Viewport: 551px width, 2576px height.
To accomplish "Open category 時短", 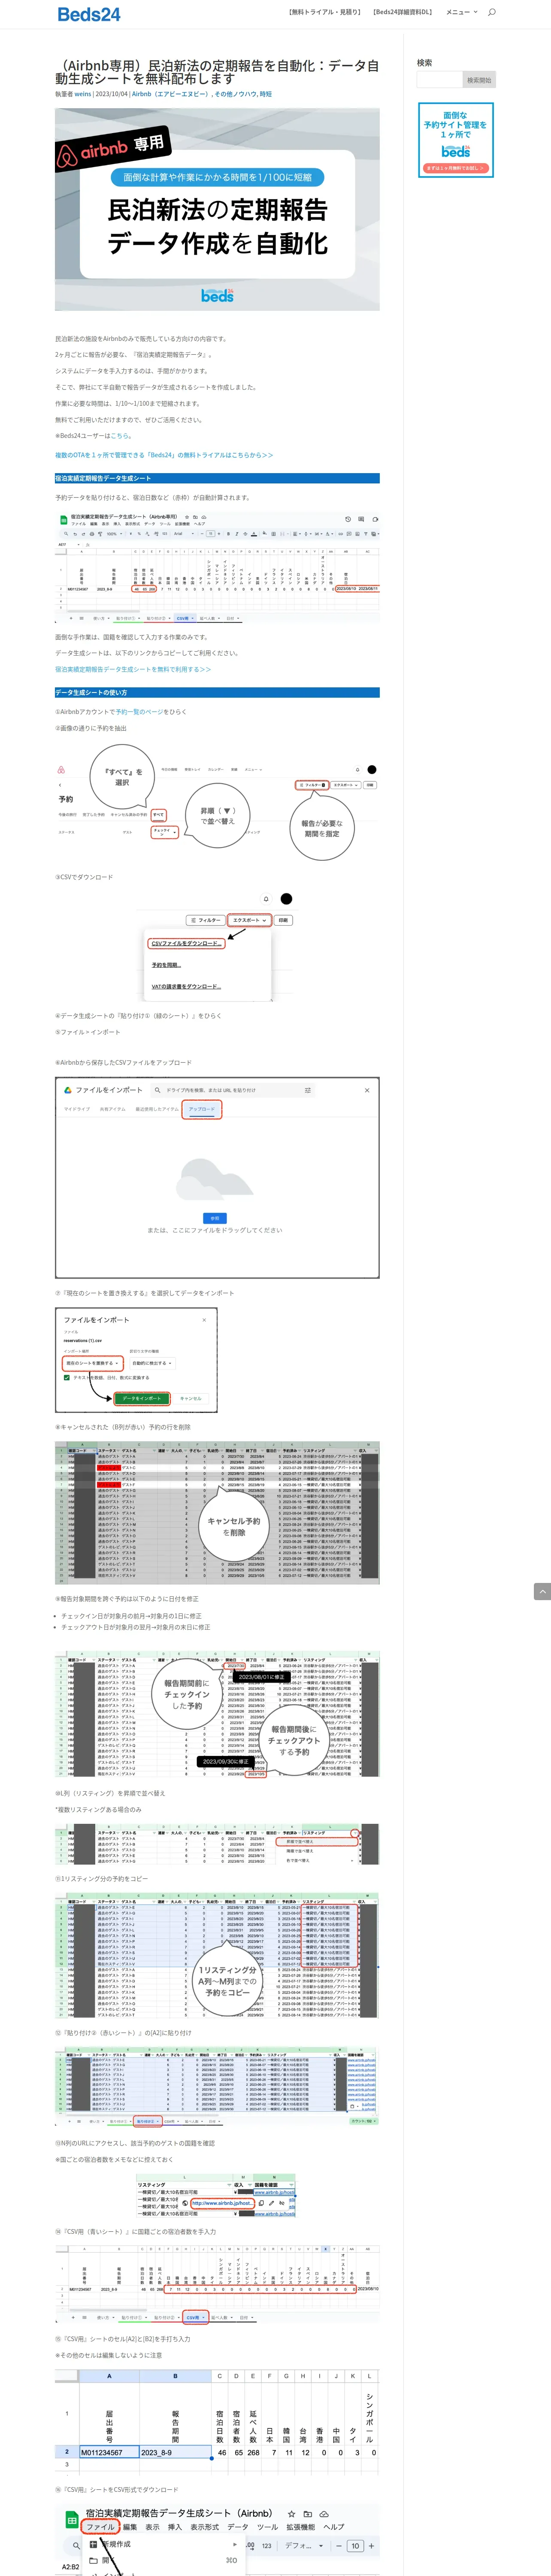I will pyautogui.click(x=266, y=94).
